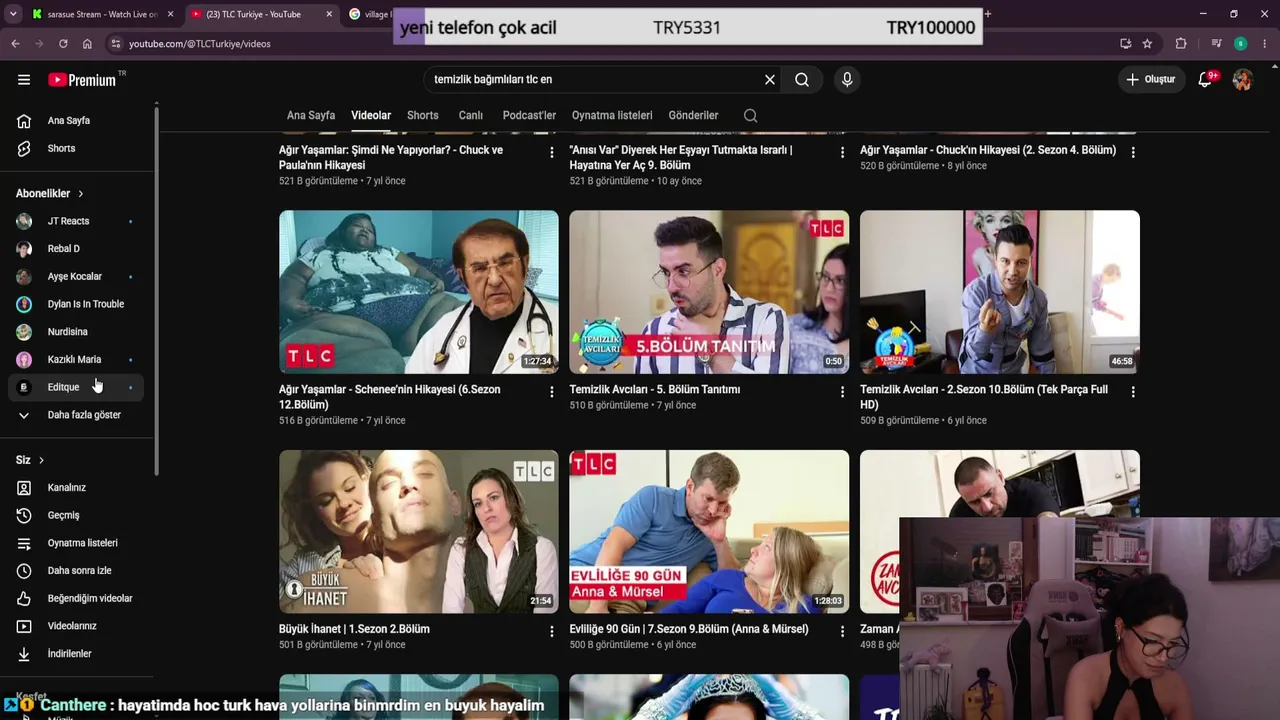Search within the TLC Turkiye channel
Viewport: 1280px width, 720px height.
(750, 116)
